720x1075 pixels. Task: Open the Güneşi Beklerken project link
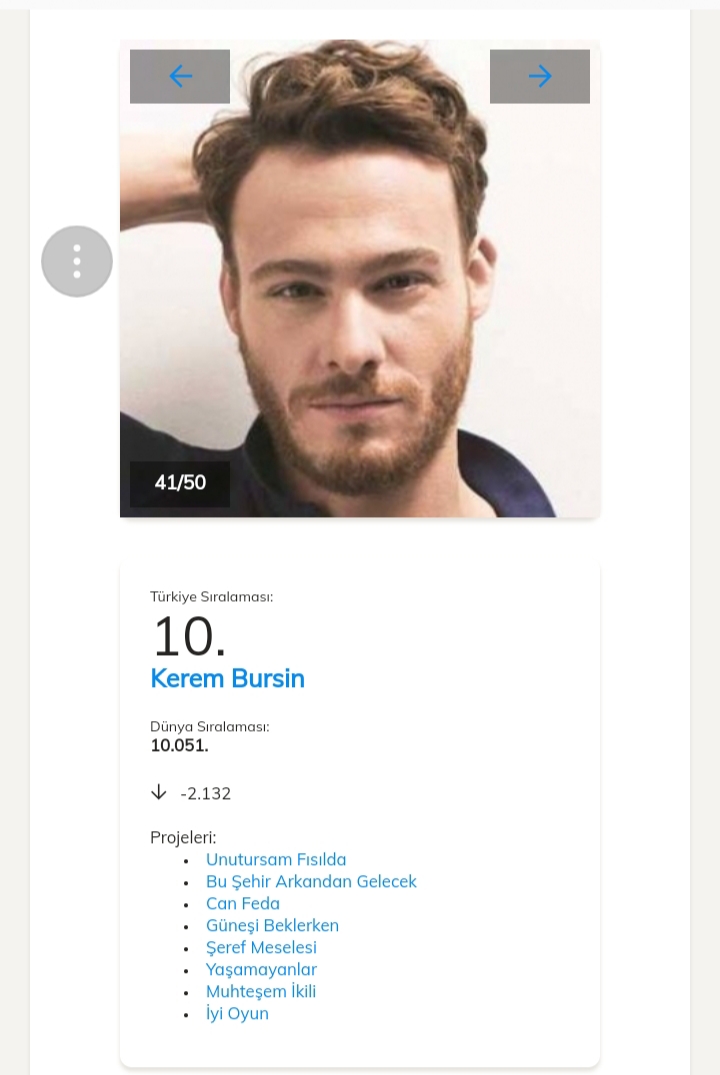[x=272, y=926]
